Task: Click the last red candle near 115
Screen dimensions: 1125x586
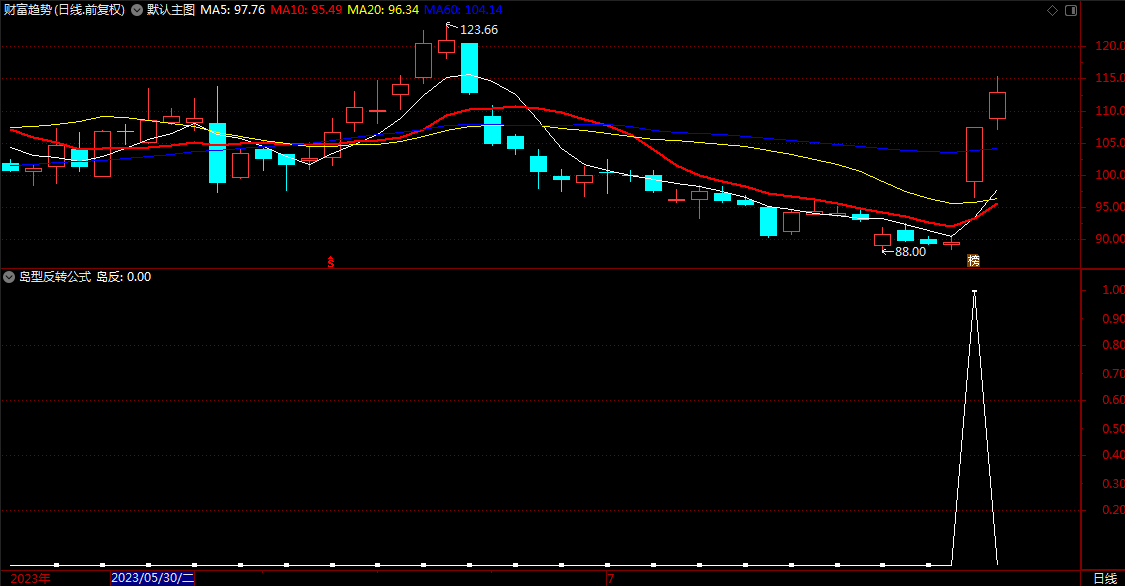Action: pyautogui.click(x=997, y=105)
